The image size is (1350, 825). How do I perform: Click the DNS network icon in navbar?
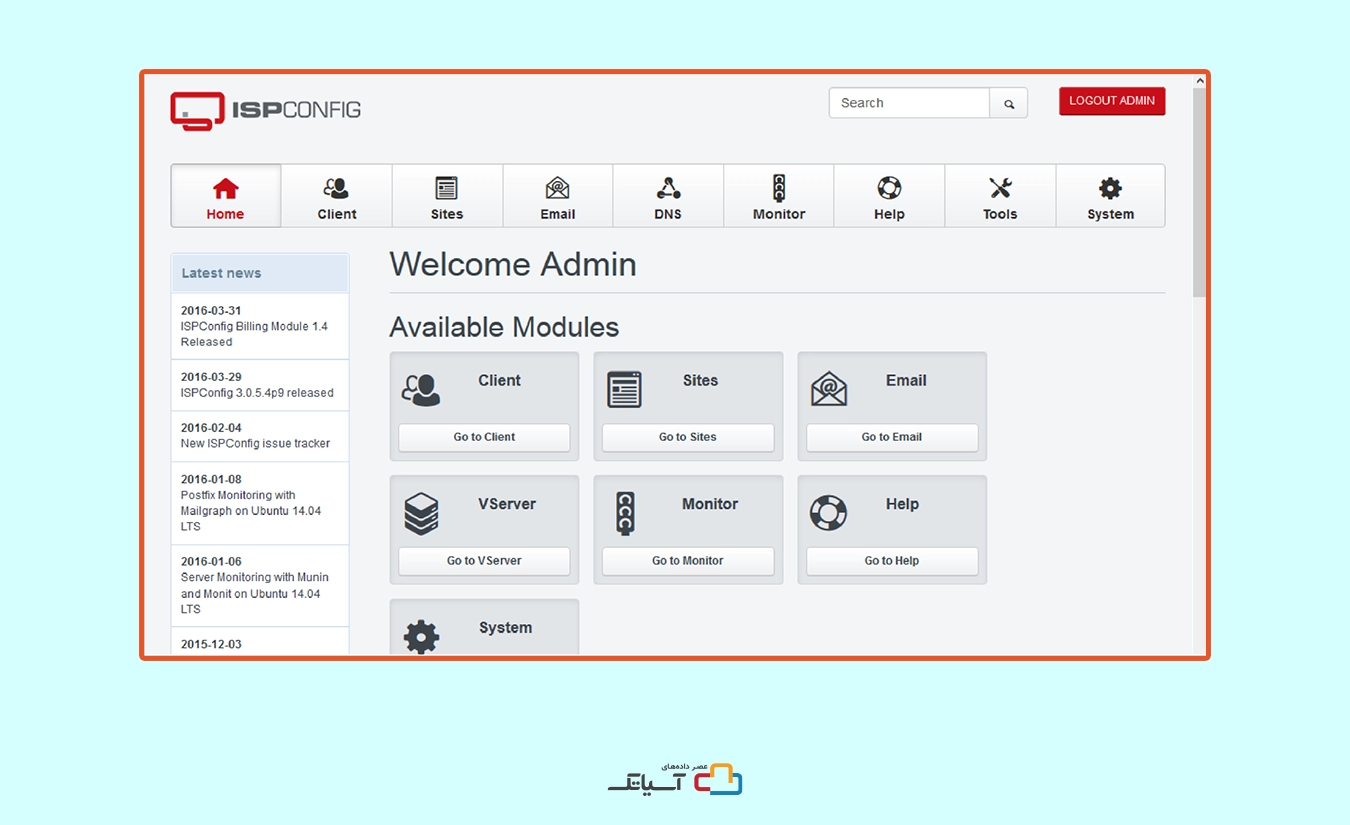(668, 188)
